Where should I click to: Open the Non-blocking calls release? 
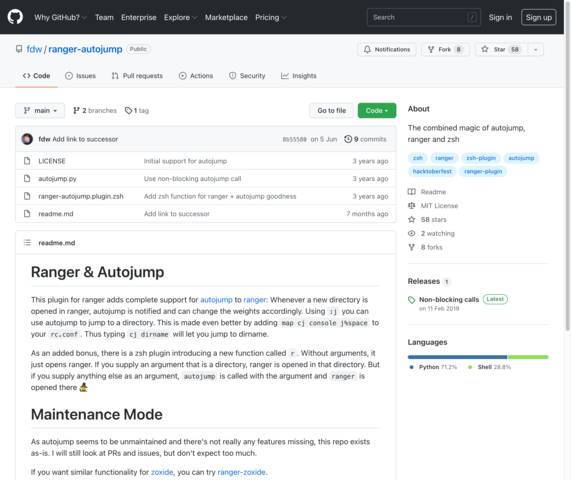449,300
